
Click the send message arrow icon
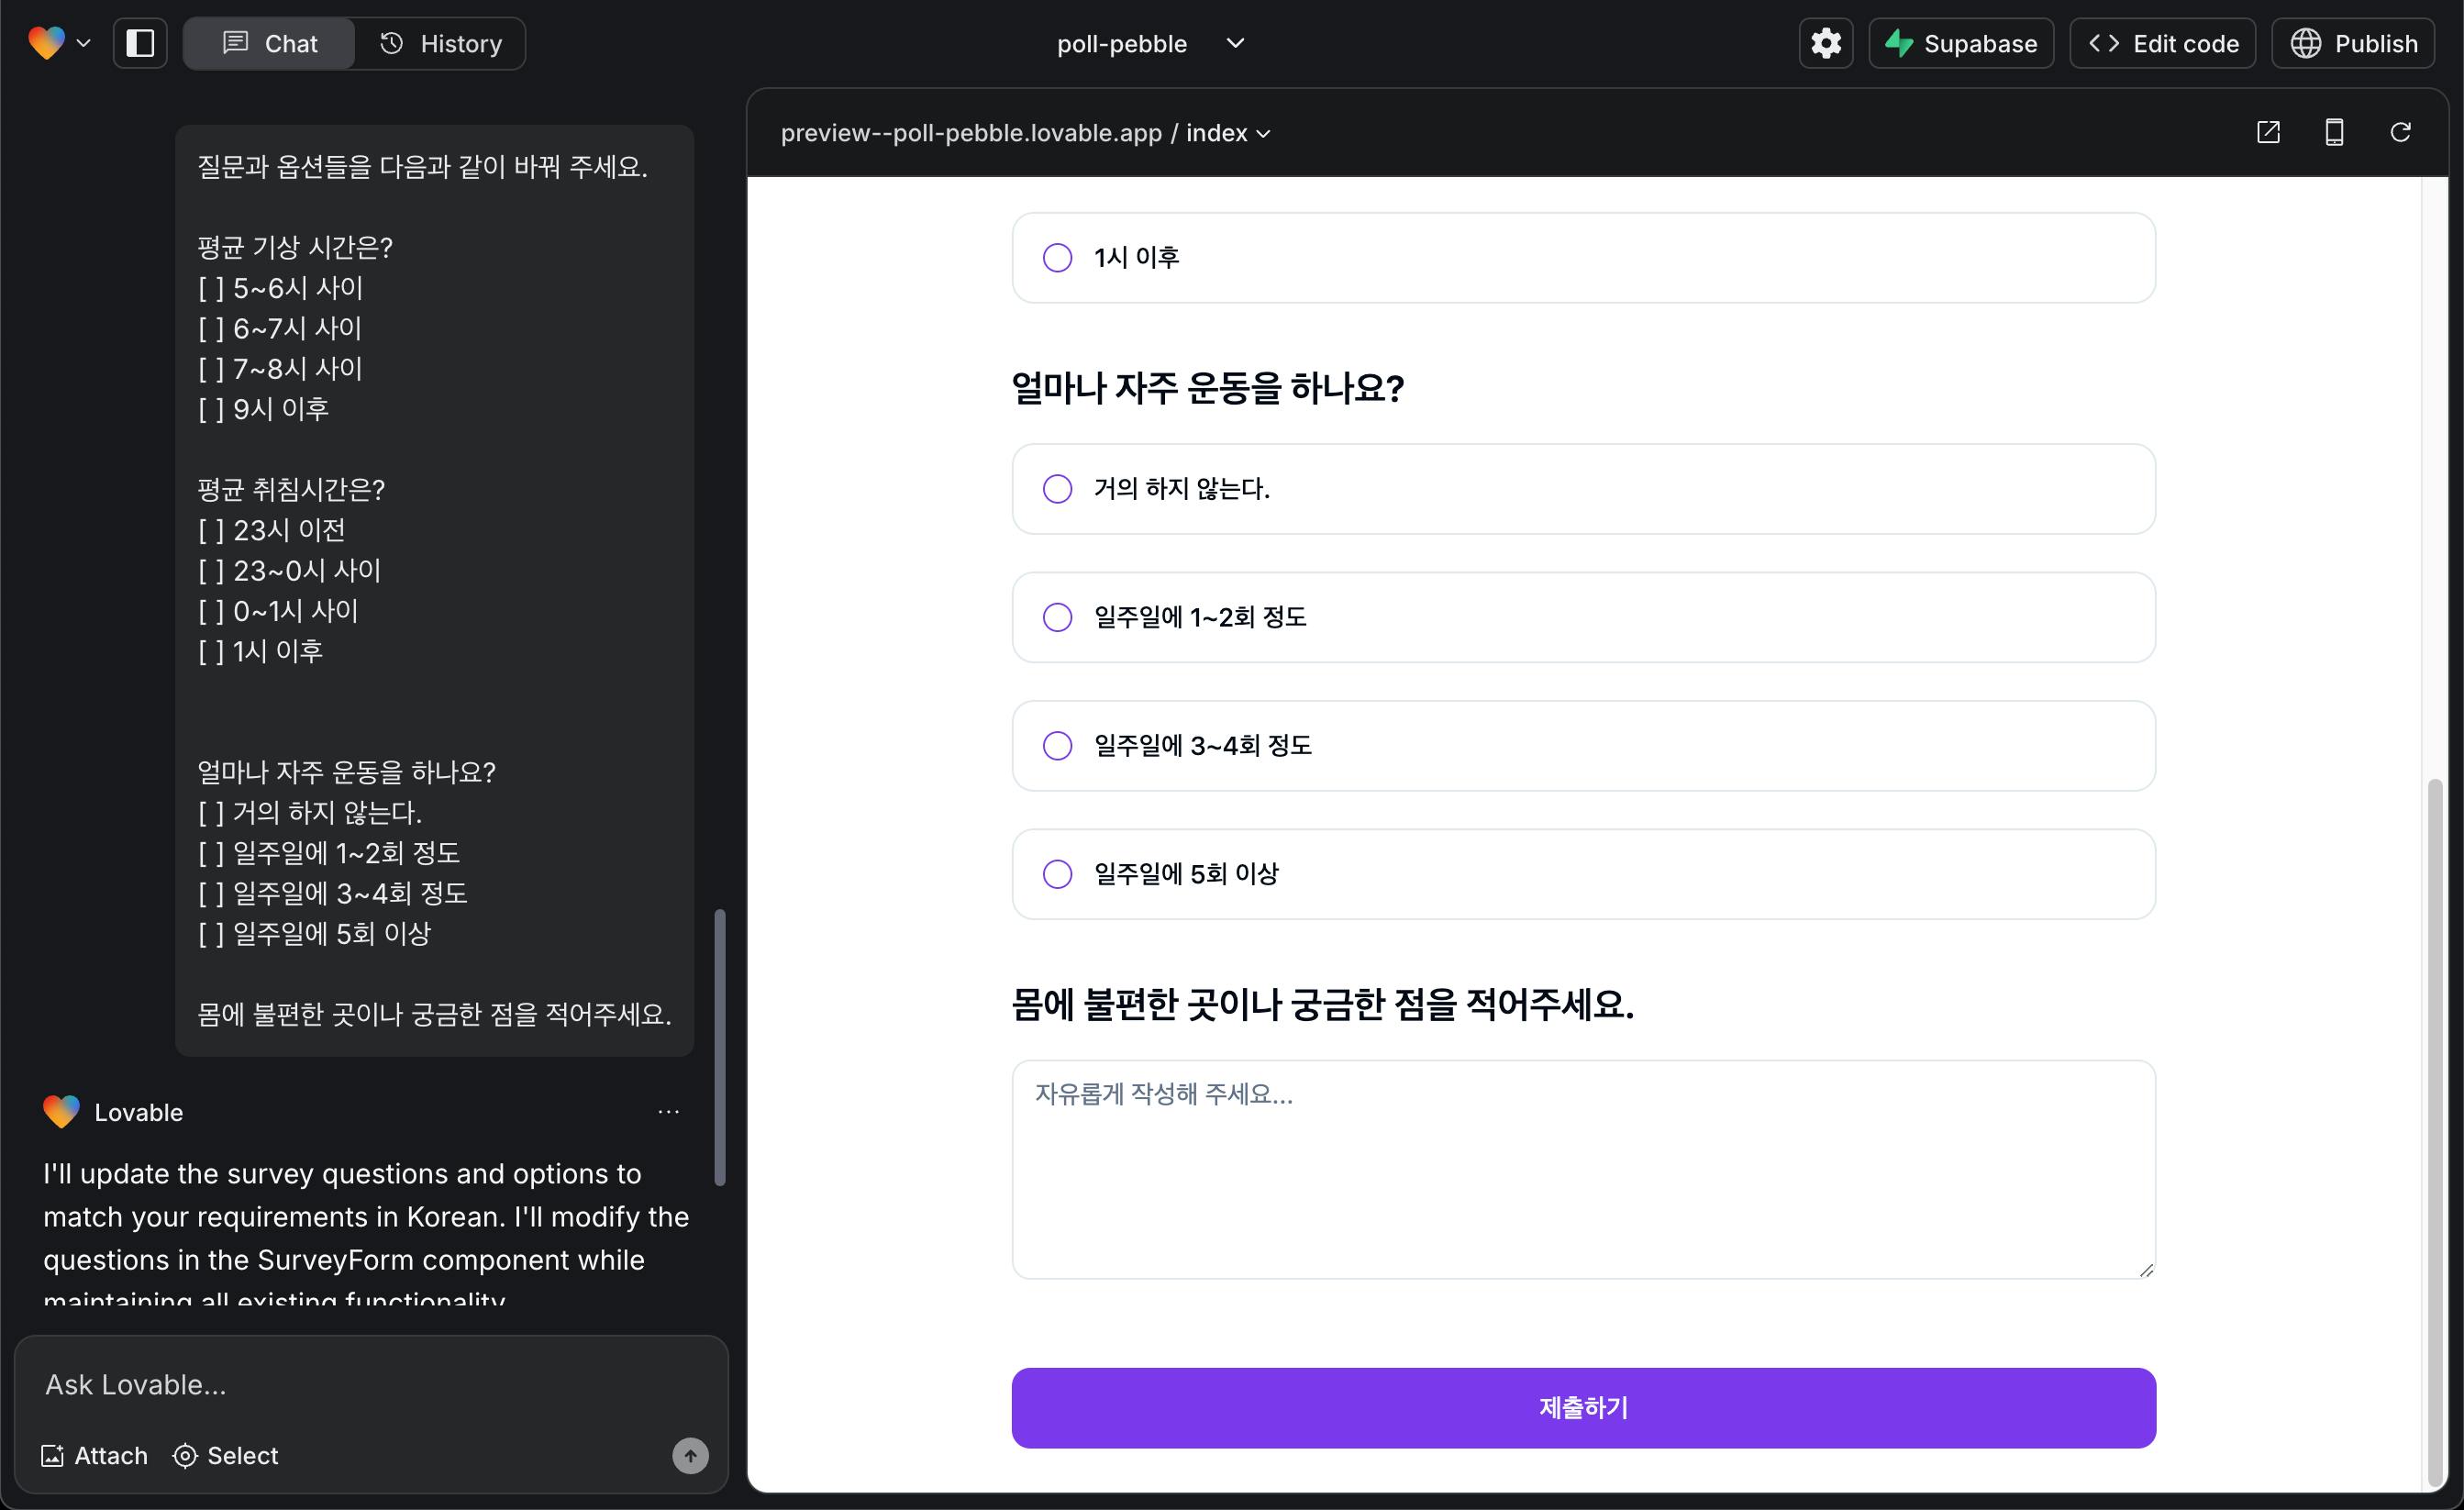[690, 1455]
